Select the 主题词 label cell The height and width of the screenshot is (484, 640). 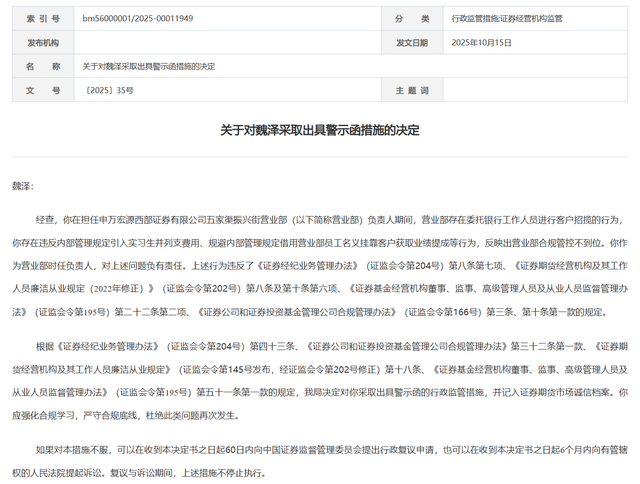click(x=412, y=90)
